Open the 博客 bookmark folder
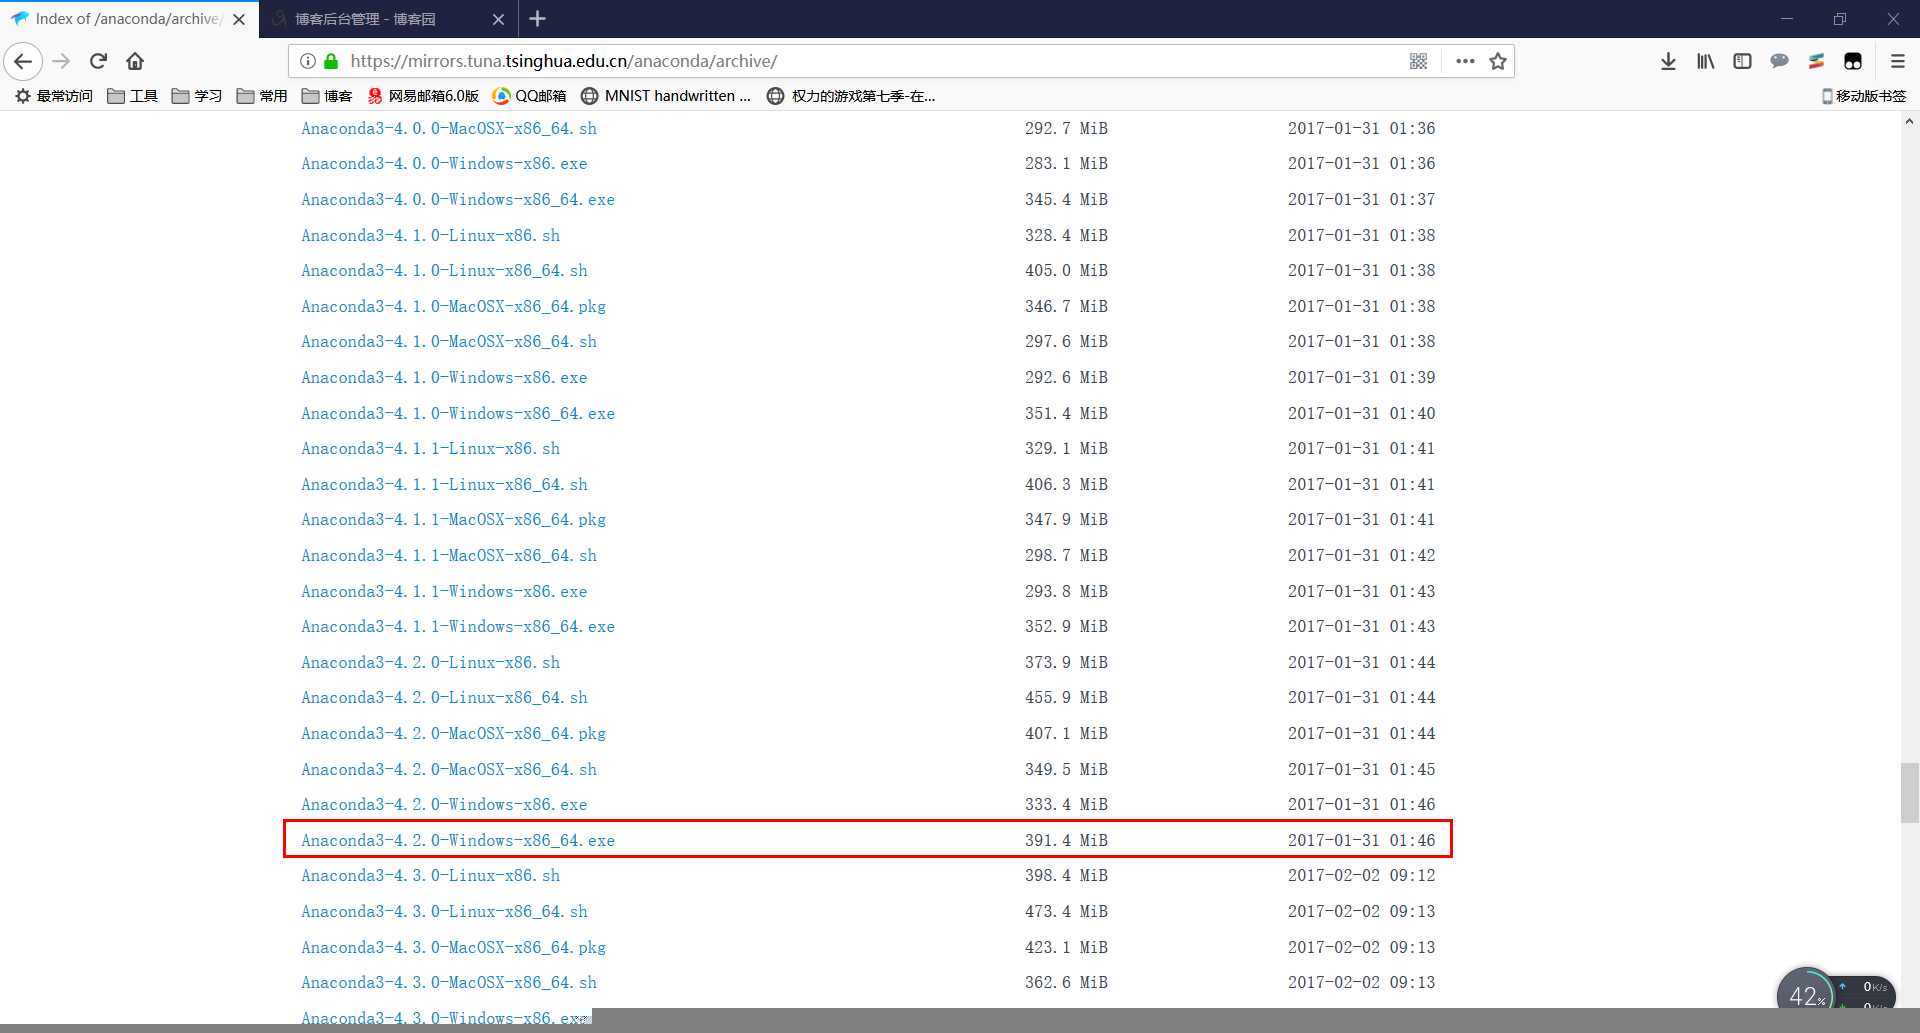This screenshot has height=1033, width=1920. click(x=327, y=96)
